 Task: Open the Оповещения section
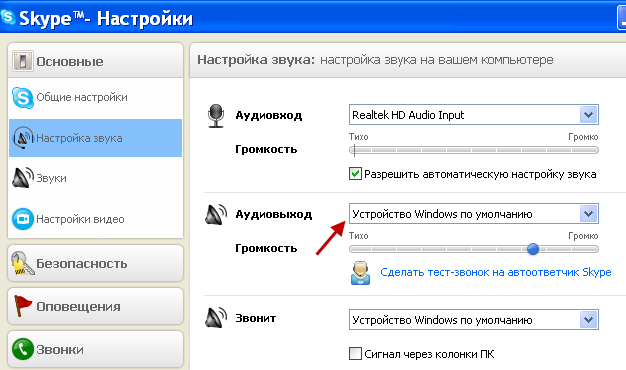[x=95, y=306]
